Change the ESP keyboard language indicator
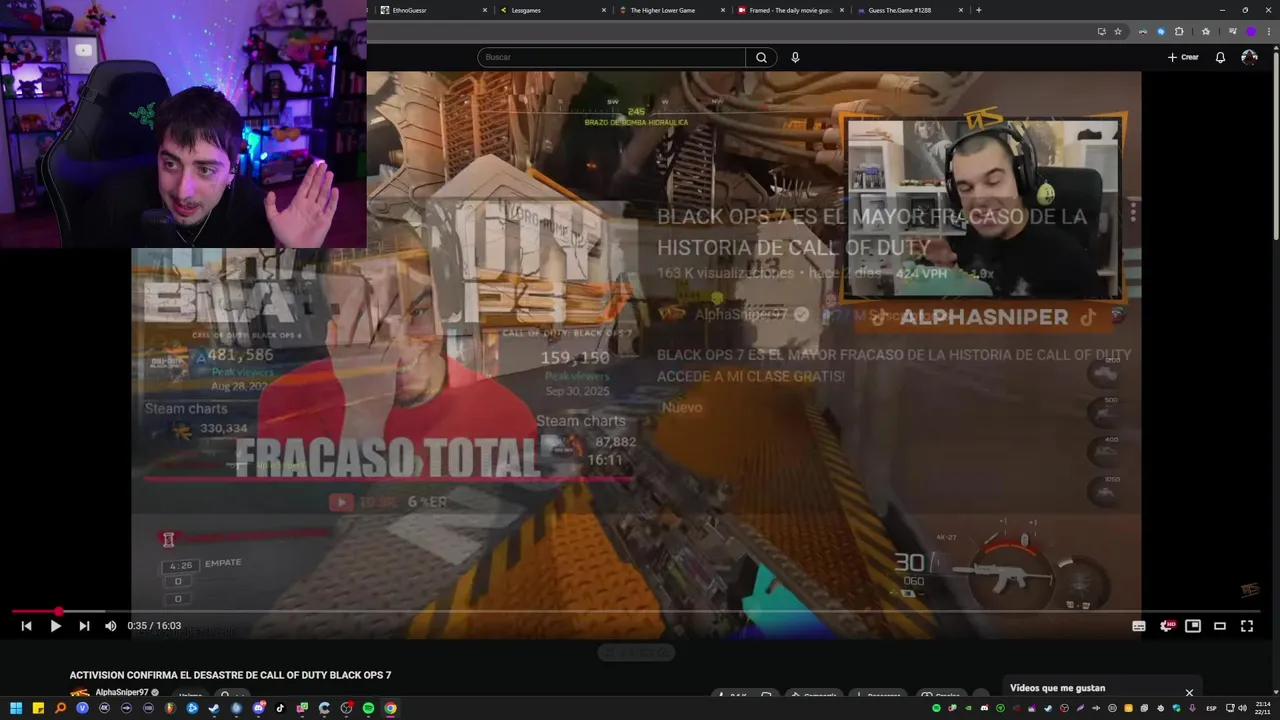The height and width of the screenshot is (720, 1280). (1212, 708)
